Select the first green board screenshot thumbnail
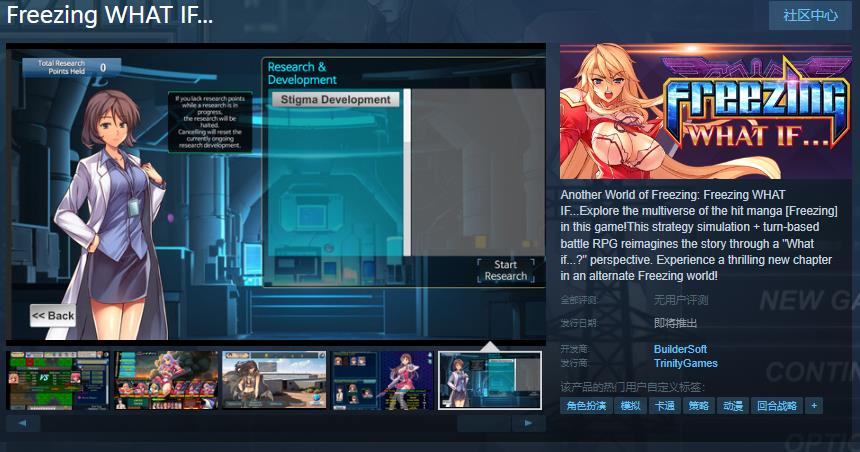The height and width of the screenshot is (452, 860). (57, 380)
